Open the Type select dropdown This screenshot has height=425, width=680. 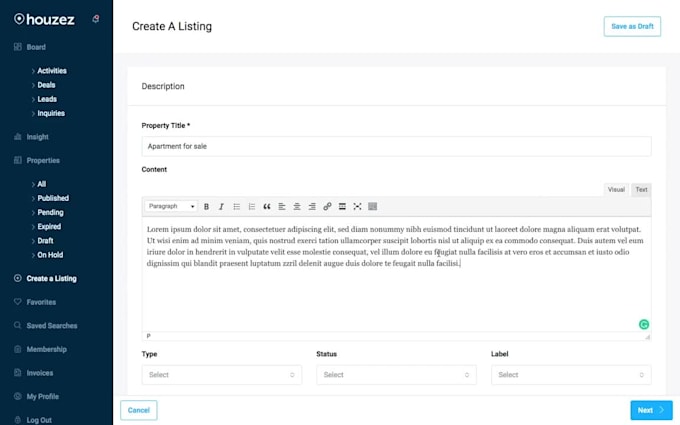click(x=222, y=375)
